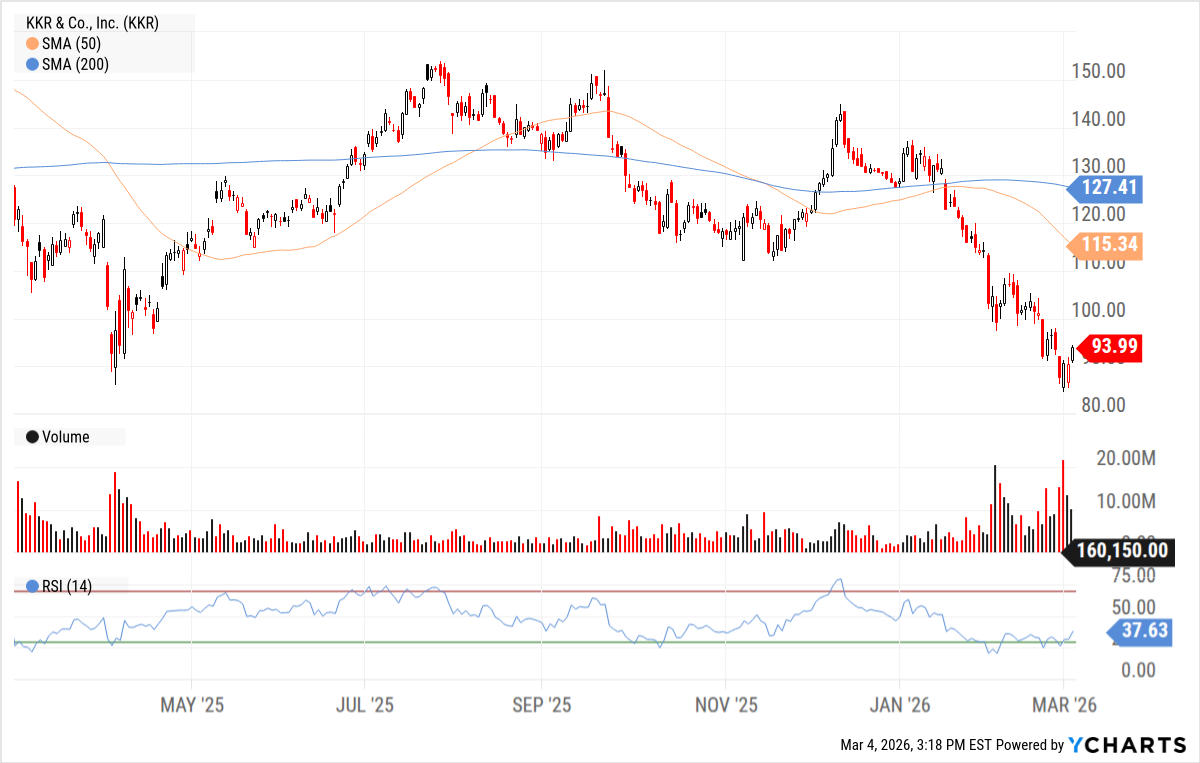The image size is (1200, 763).
Task: Open the RSI (14) indicator label
Action: click(66, 587)
